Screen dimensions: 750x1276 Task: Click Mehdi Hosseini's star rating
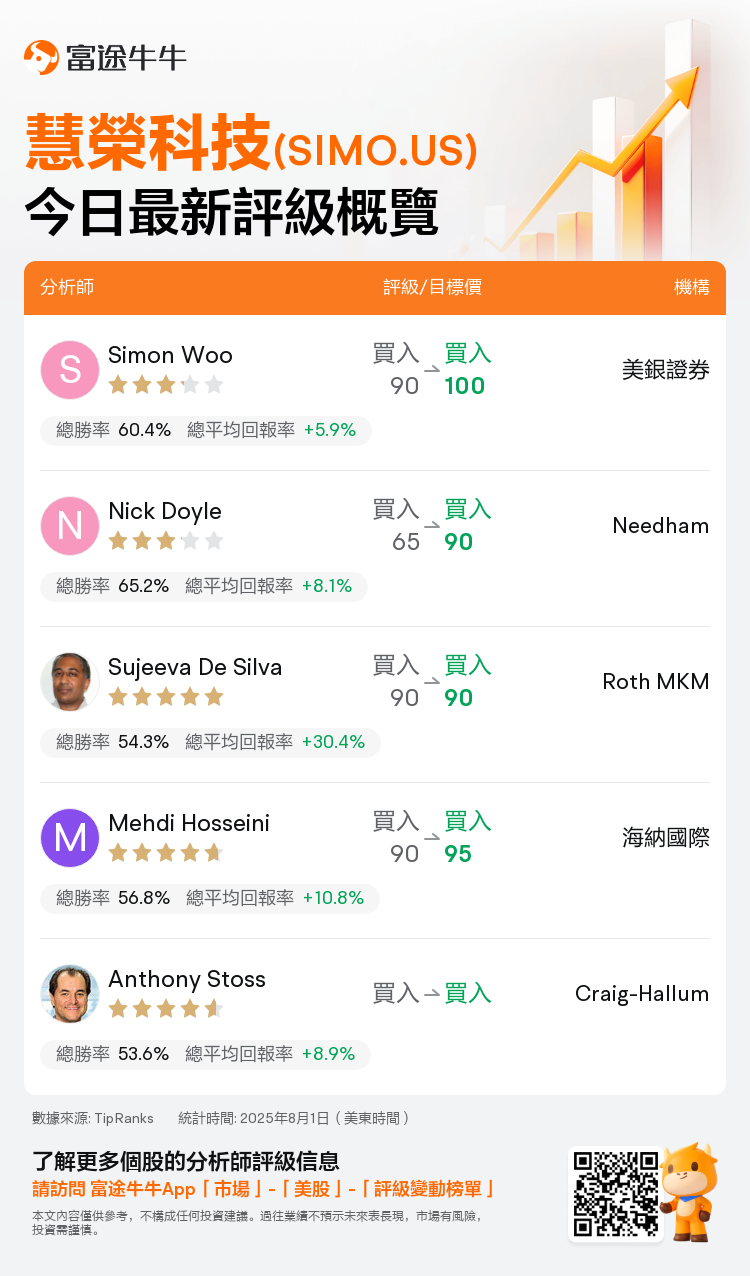[165, 853]
